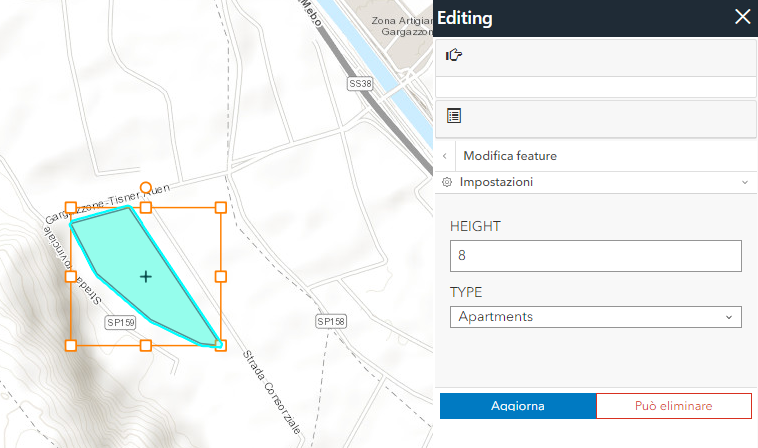Click the Impostazioni label
This screenshot has width=758, height=448.
click(496, 182)
